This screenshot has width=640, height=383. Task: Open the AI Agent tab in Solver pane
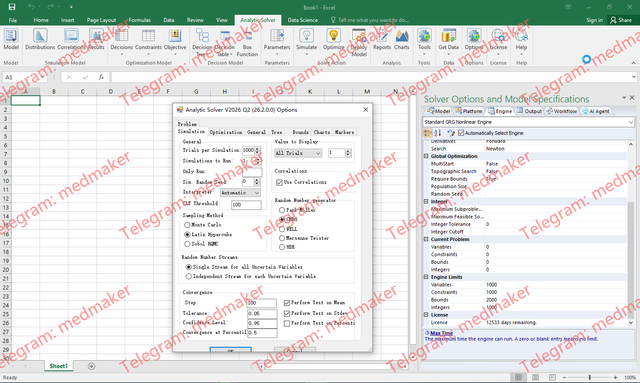pyautogui.click(x=596, y=111)
